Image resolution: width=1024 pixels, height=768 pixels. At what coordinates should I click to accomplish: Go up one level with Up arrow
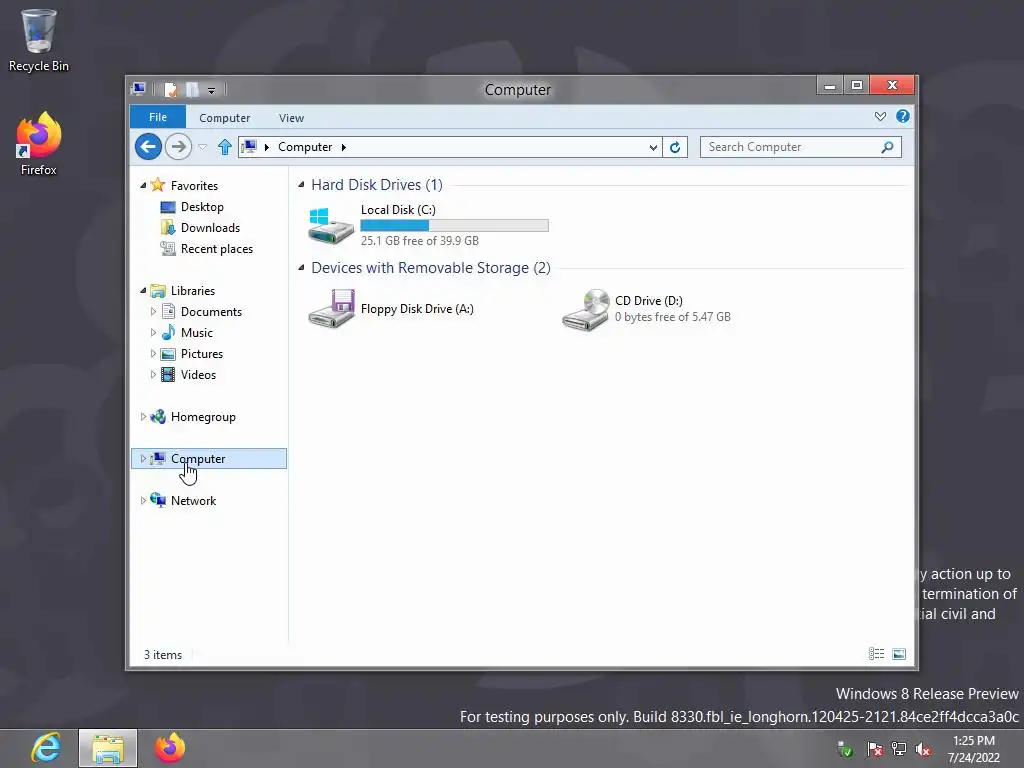[x=225, y=147]
